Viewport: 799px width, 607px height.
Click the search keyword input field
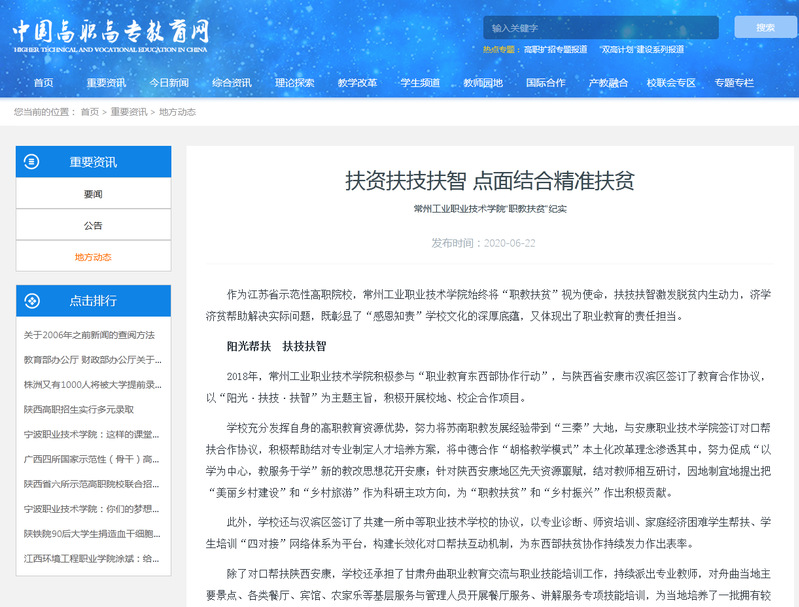tap(600, 28)
